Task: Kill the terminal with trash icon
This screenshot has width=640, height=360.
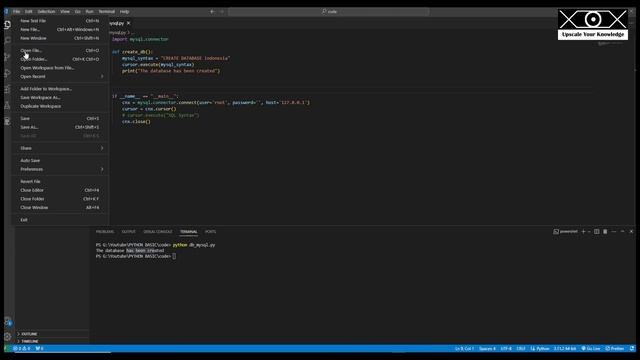Action: click(x=605, y=231)
